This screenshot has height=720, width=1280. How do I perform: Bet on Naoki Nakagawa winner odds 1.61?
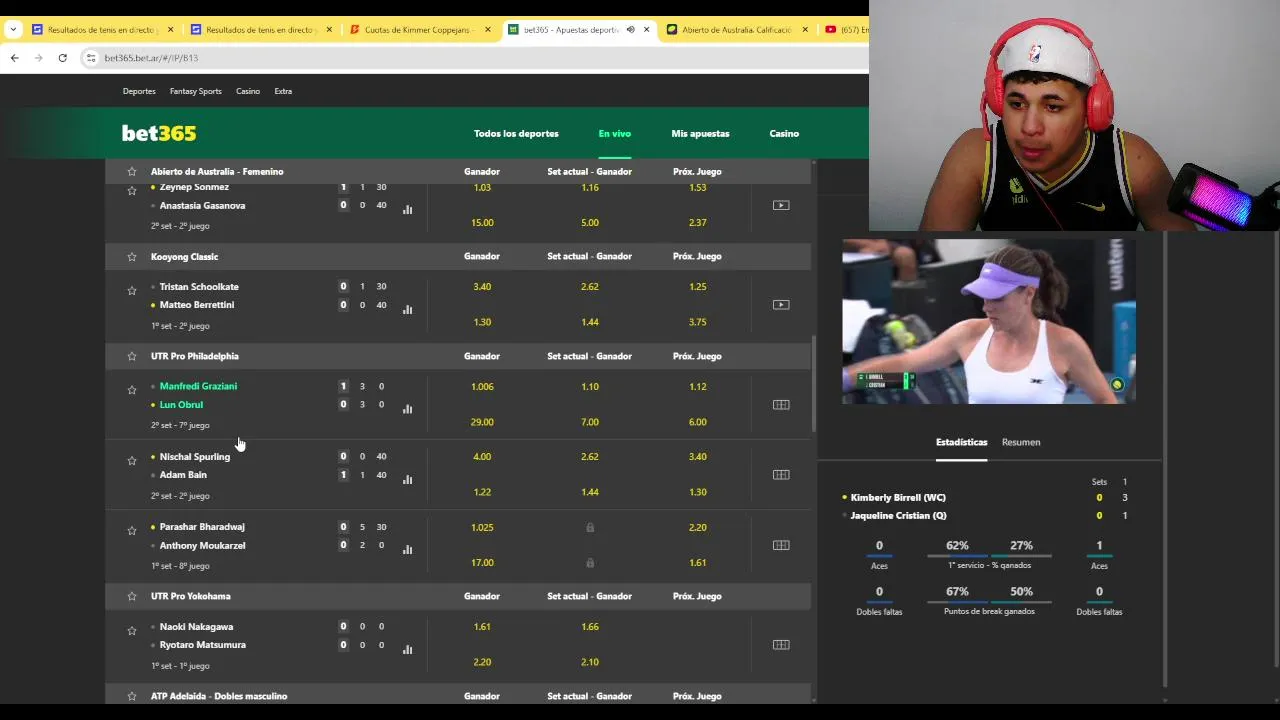click(482, 627)
